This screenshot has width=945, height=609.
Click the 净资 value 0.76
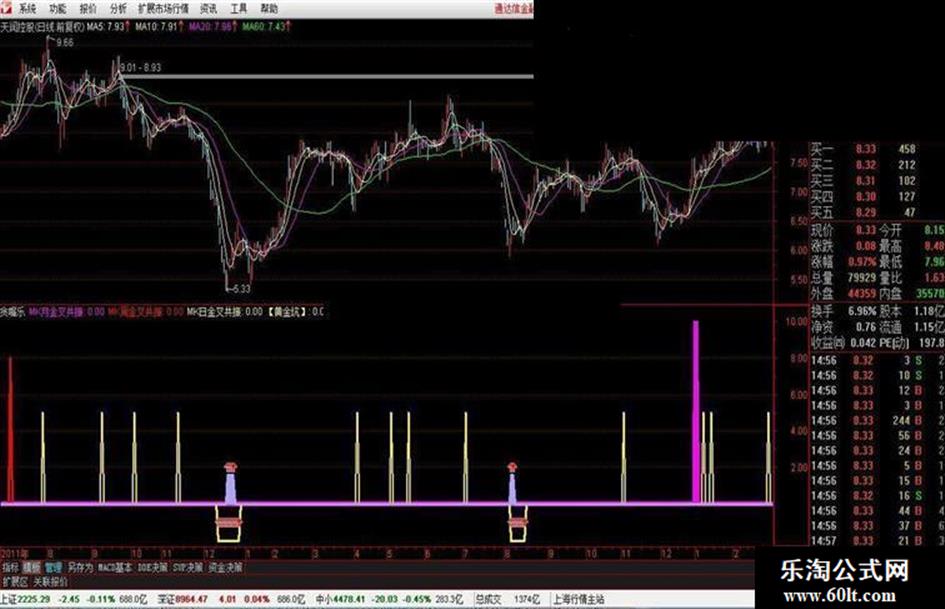coord(865,327)
